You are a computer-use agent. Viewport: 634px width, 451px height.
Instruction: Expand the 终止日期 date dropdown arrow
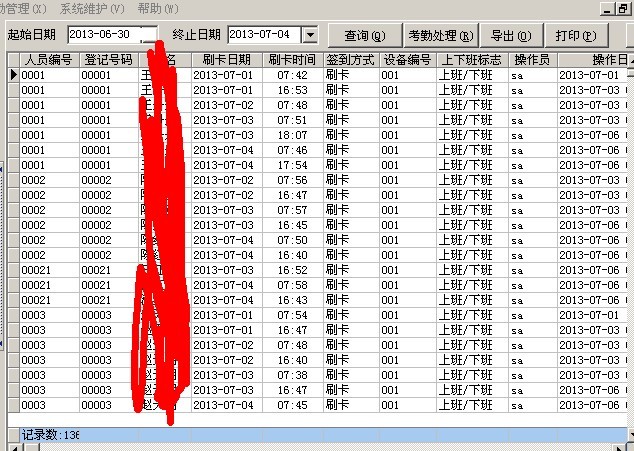click(x=309, y=35)
